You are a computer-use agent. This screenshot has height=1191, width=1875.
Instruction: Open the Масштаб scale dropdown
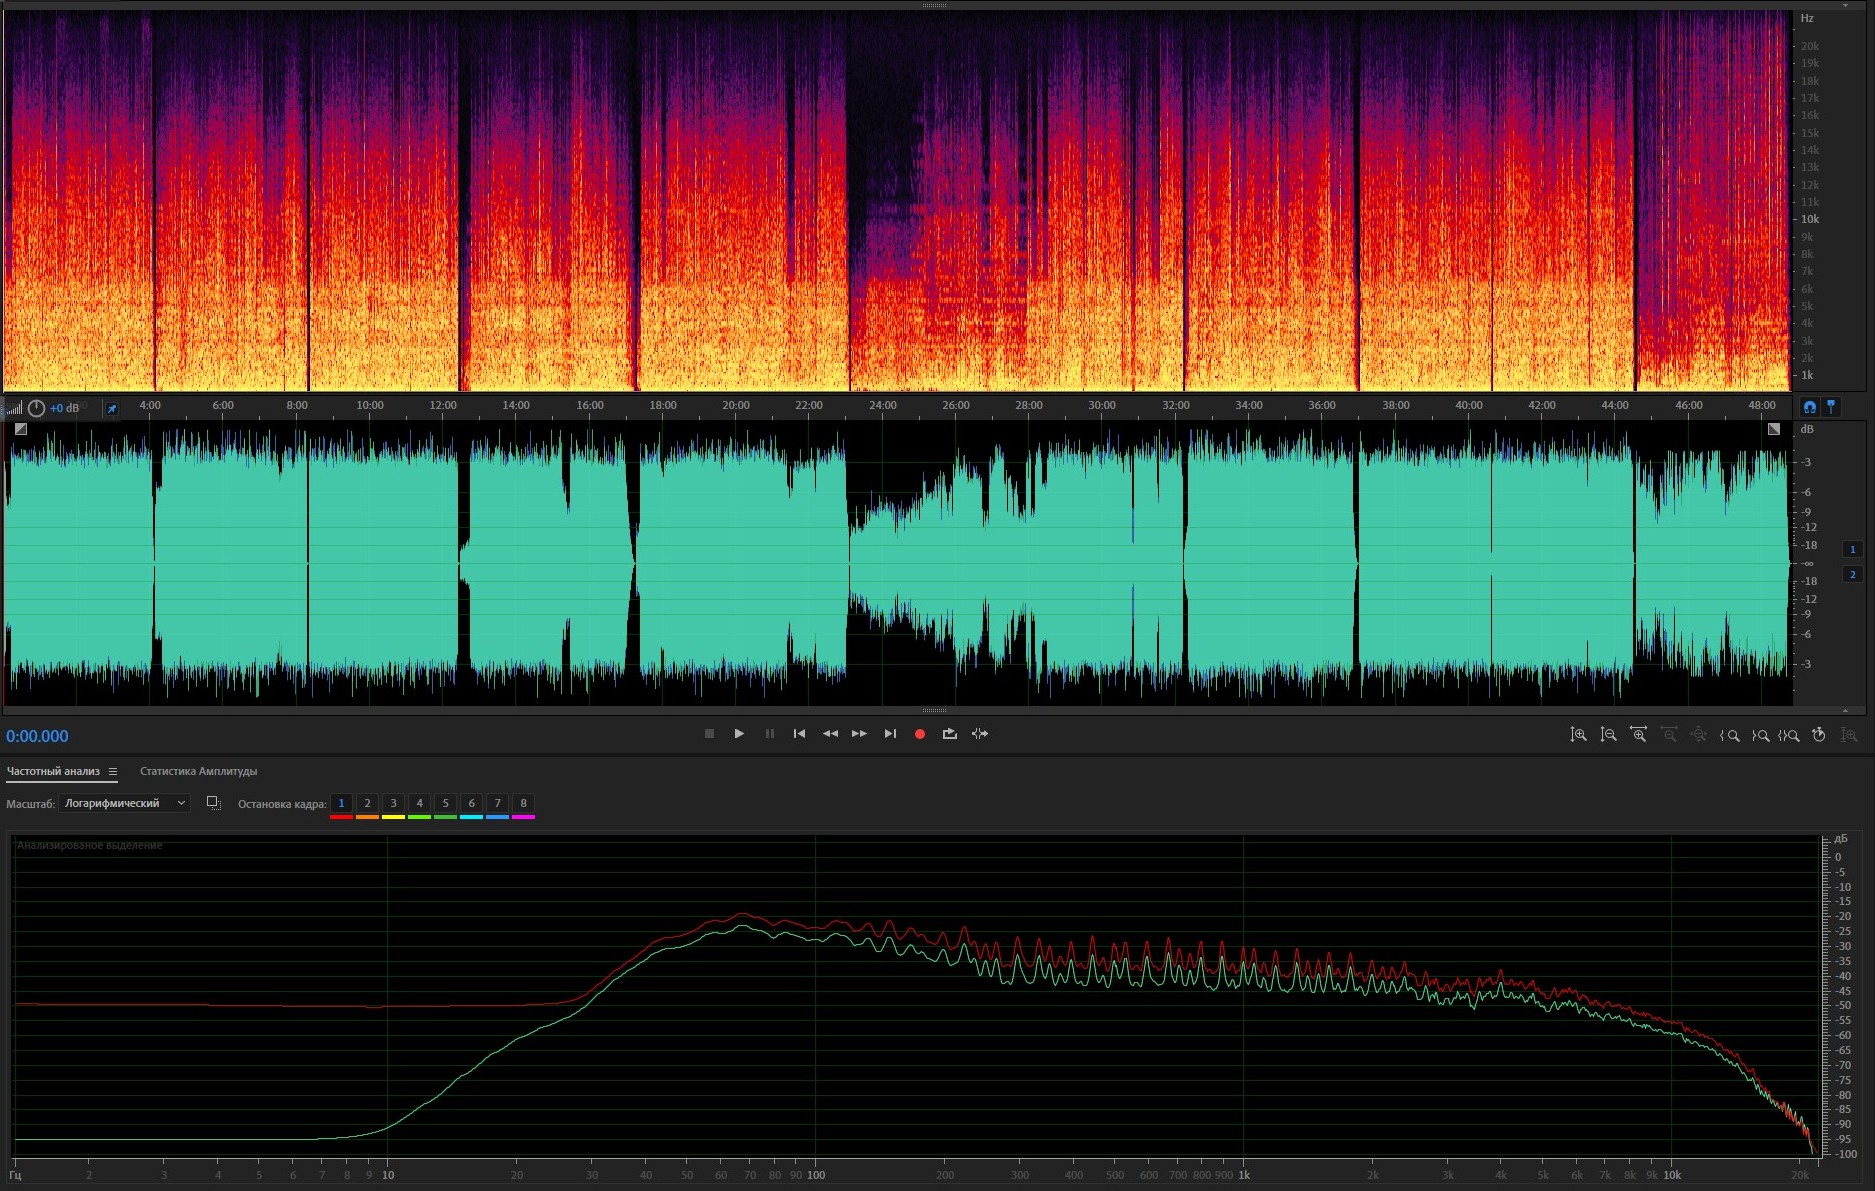click(125, 803)
